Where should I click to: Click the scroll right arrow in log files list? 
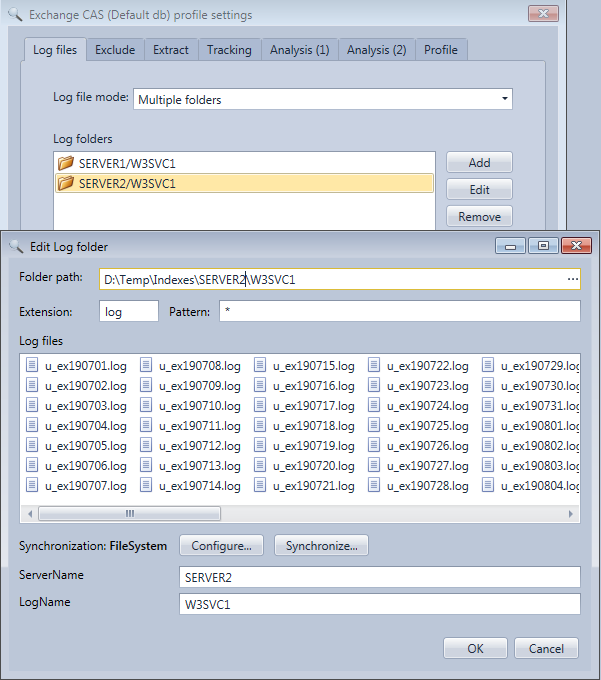click(x=571, y=513)
